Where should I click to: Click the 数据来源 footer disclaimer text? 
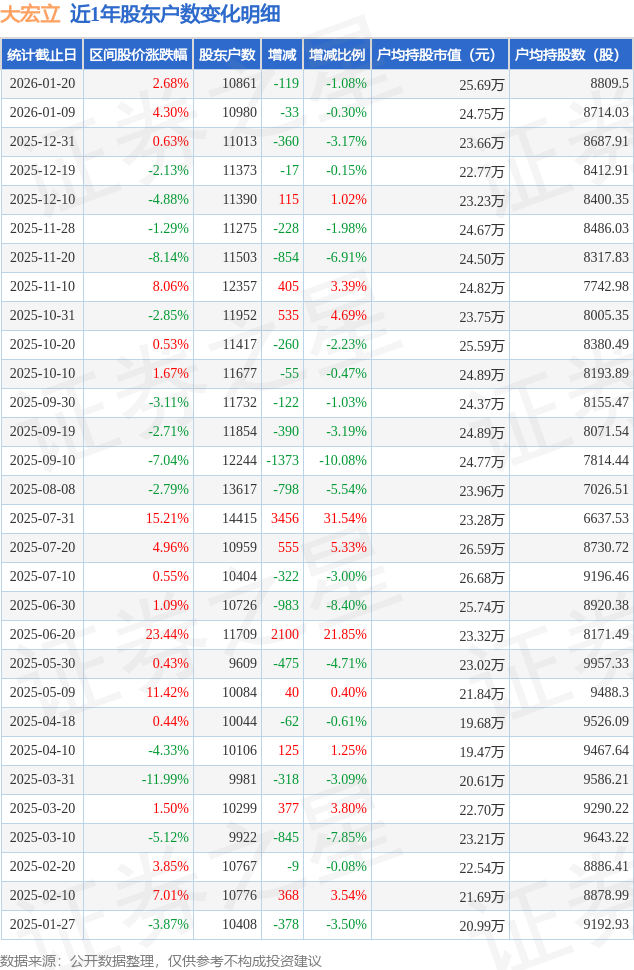tap(161, 961)
